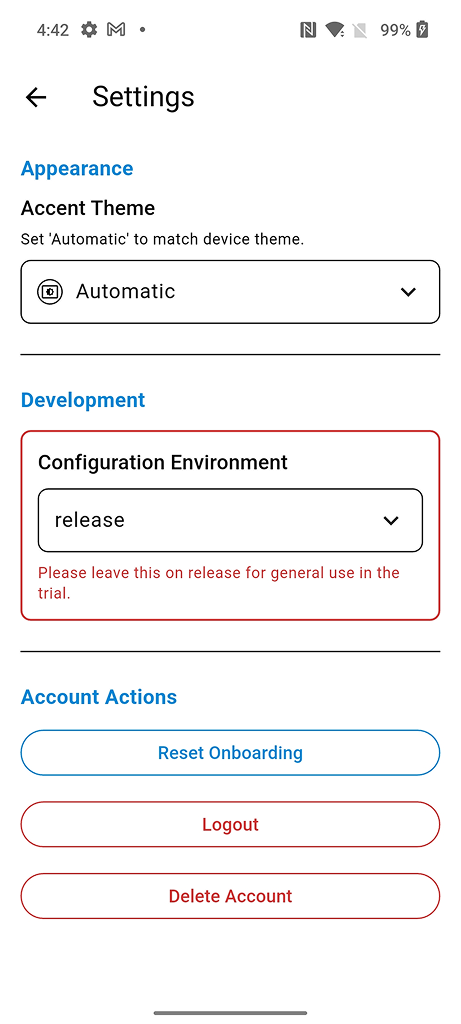Open the Automatic theme dropdown
This screenshot has width=461, height=1024.
(x=230, y=292)
